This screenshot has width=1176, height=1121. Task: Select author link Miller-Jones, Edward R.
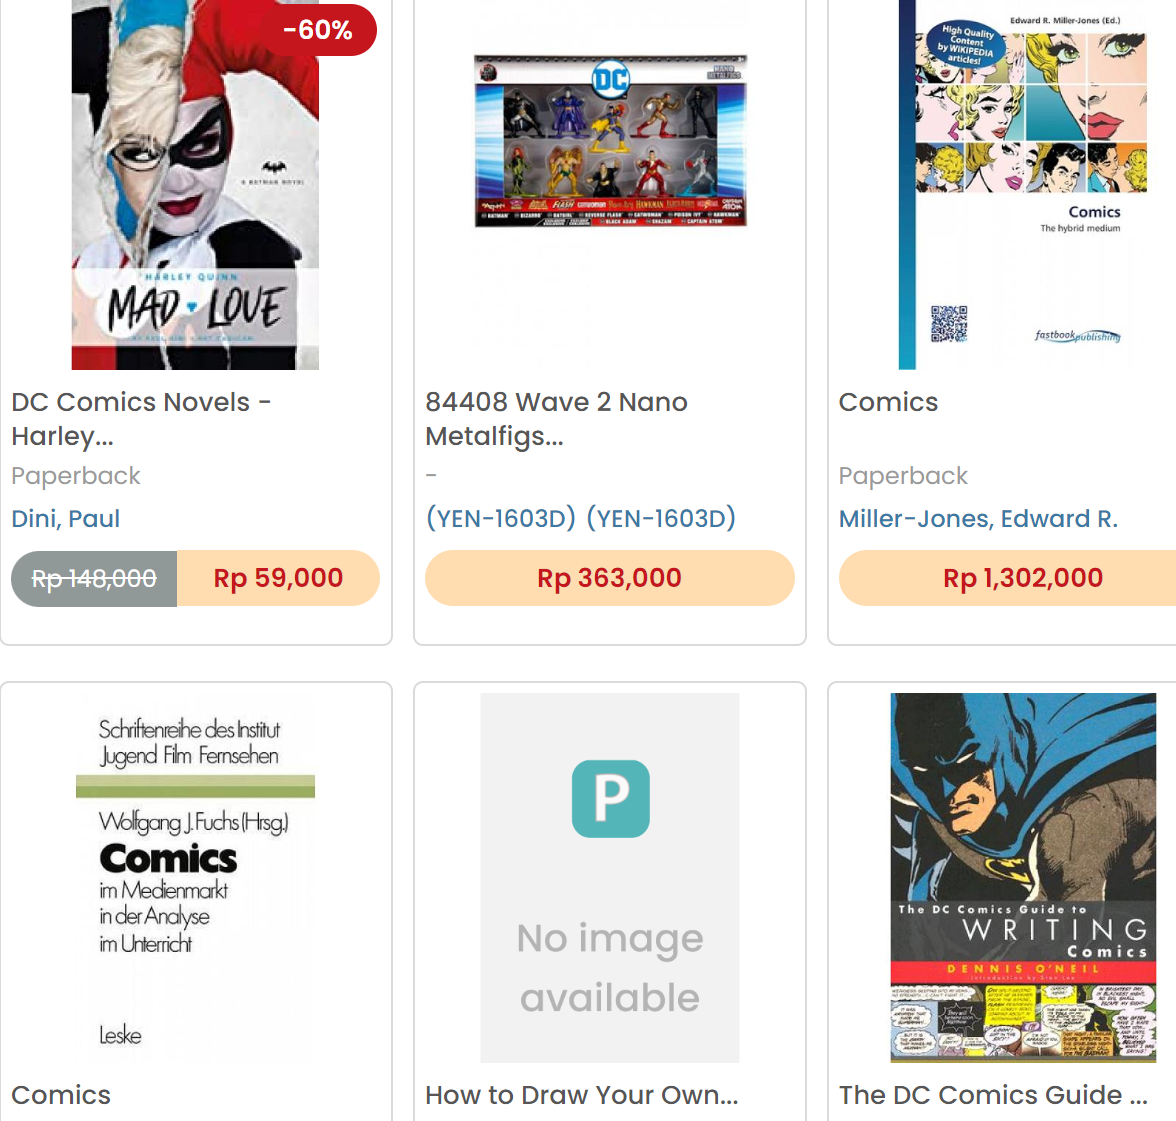[x=978, y=518]
